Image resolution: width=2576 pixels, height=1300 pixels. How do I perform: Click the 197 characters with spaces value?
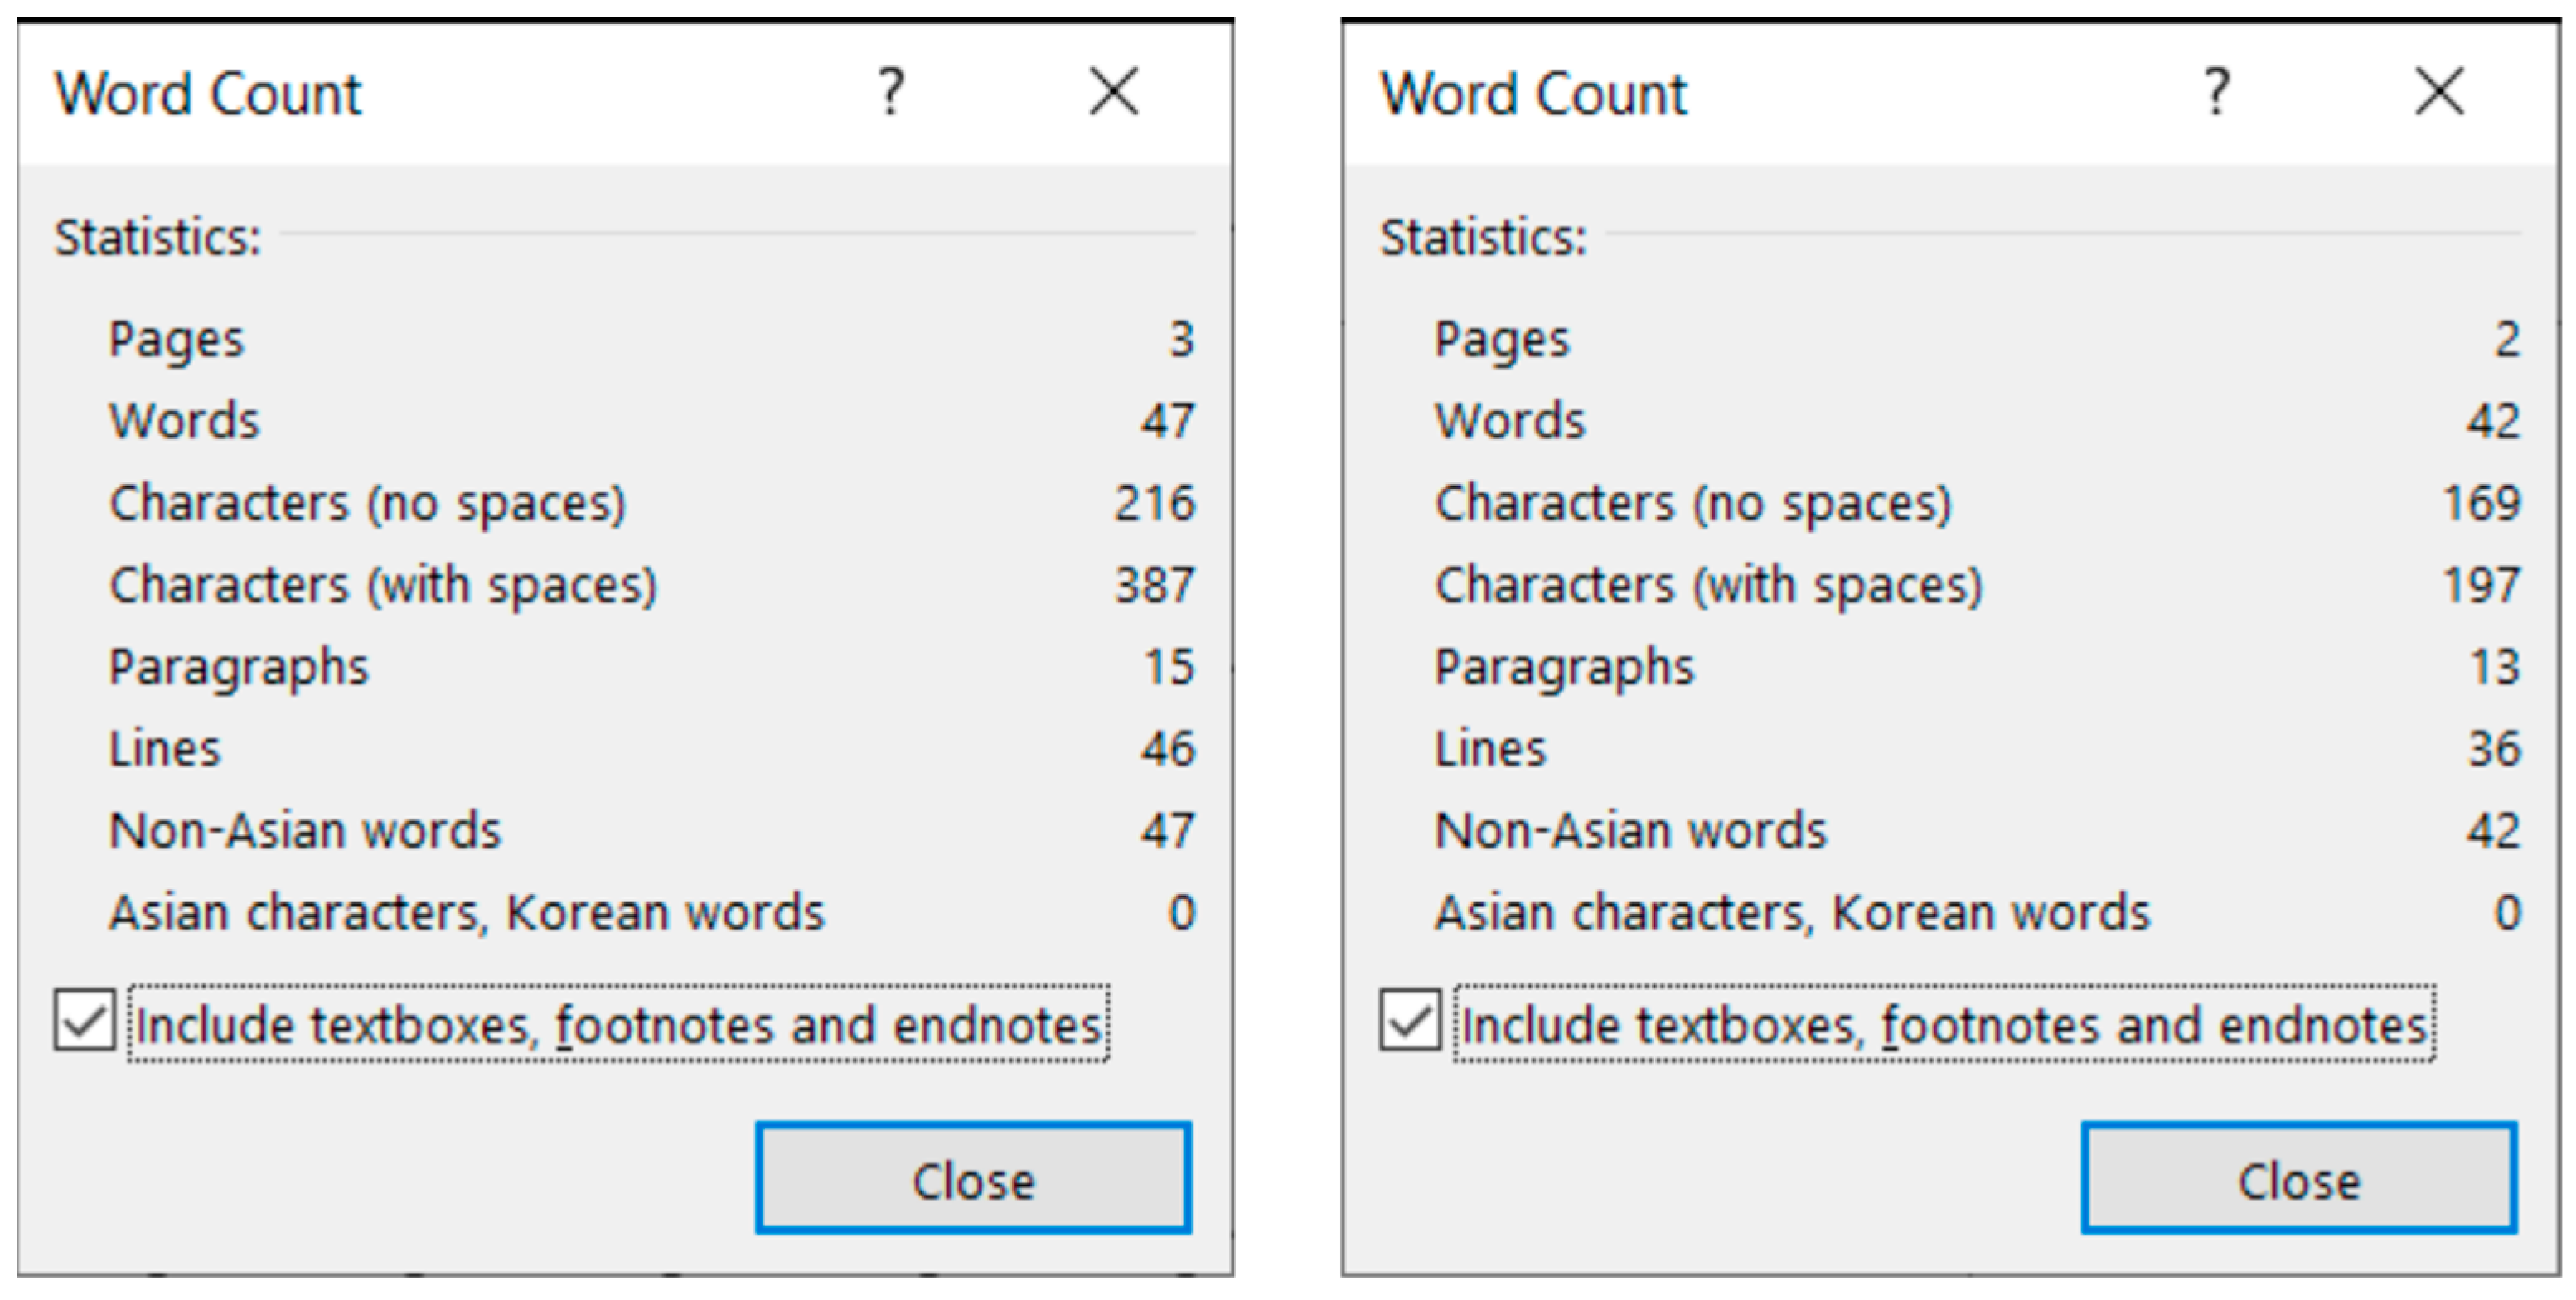(2481, 585)
